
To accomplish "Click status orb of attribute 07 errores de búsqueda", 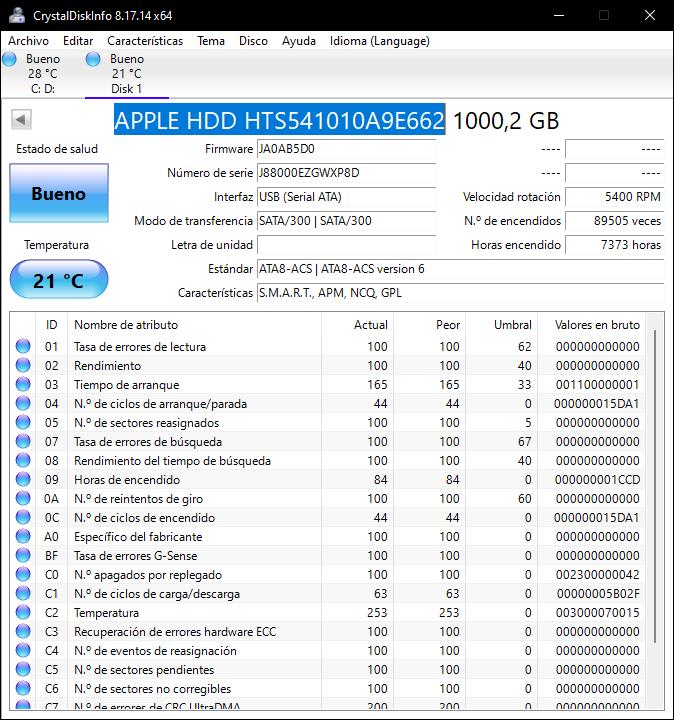I will point(23,441).
